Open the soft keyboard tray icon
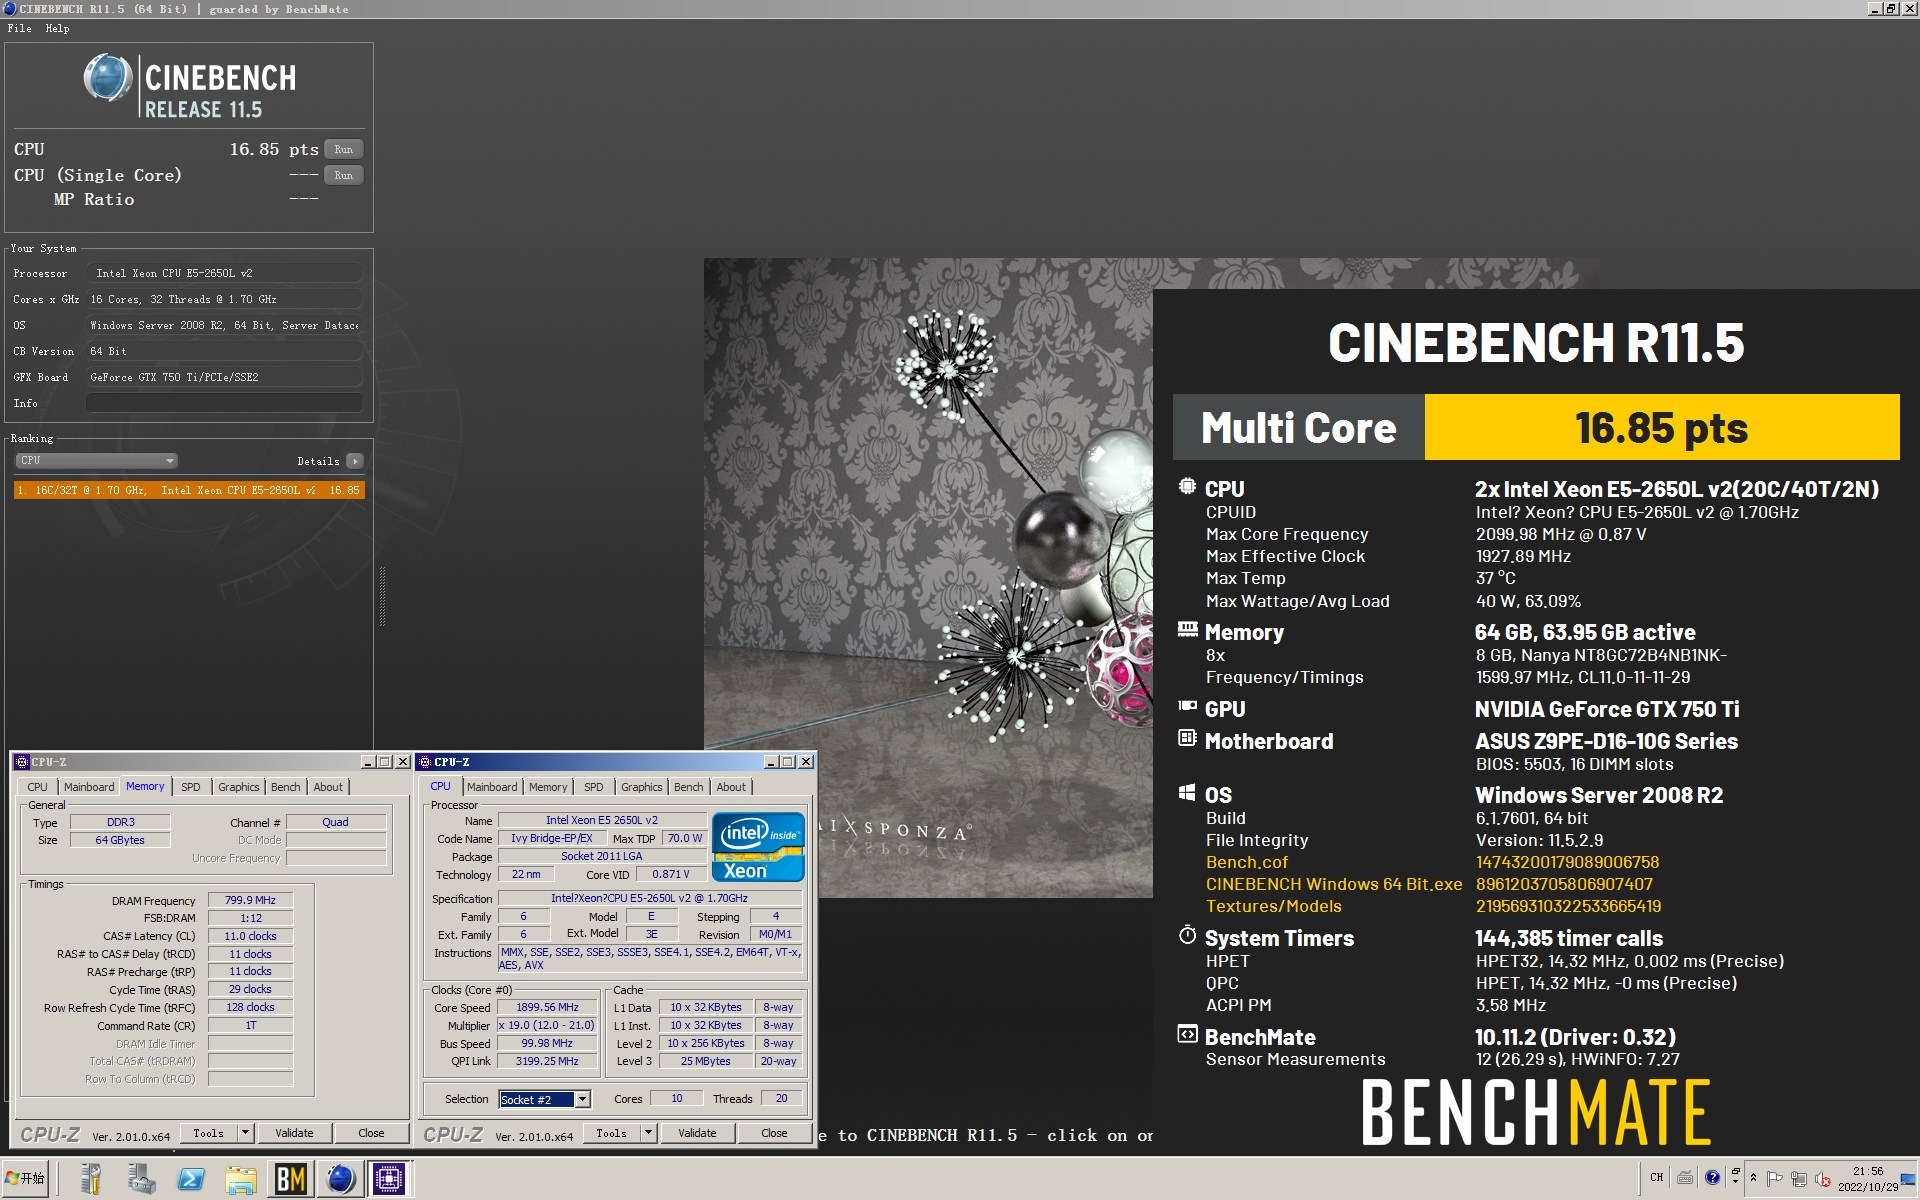The width and height of the screenshot is (1920, 1200). (1685, 1177)
